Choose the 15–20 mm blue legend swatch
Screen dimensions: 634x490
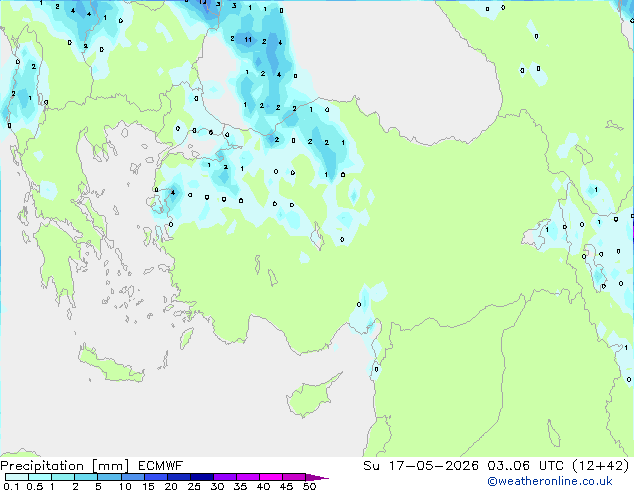(155, 477)
